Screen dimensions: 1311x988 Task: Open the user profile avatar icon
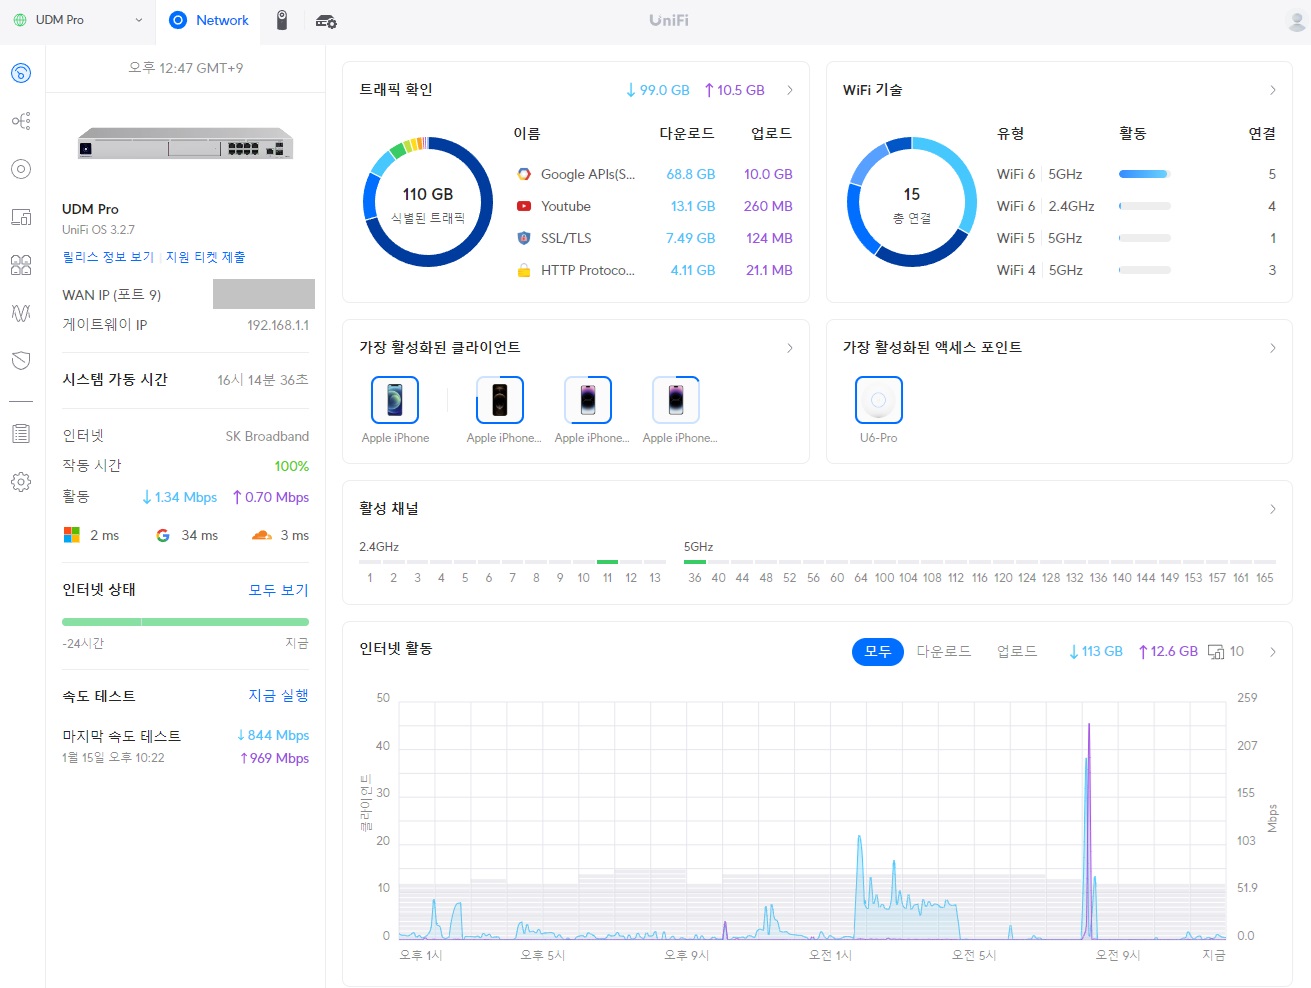pos(1296,21)
